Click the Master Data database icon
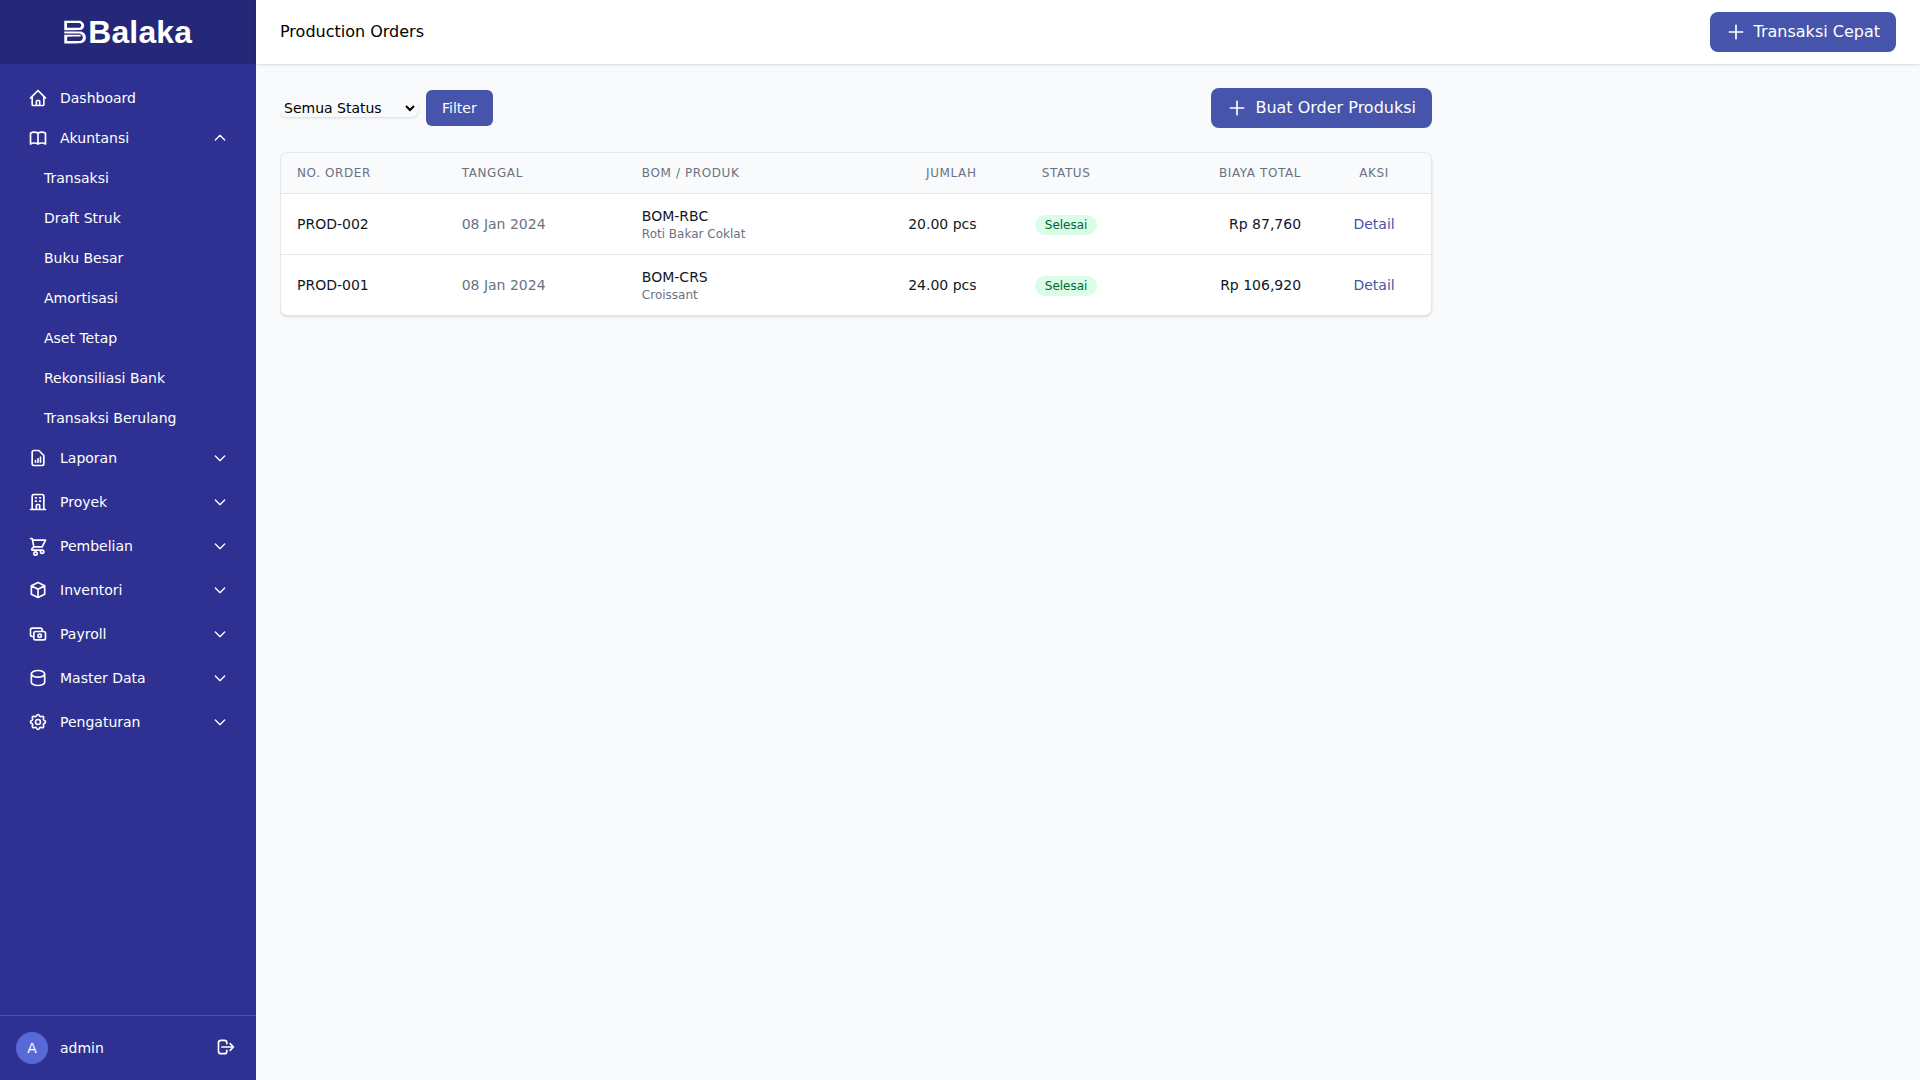This screenshot has width=1920, height=1080. point(38,678)
